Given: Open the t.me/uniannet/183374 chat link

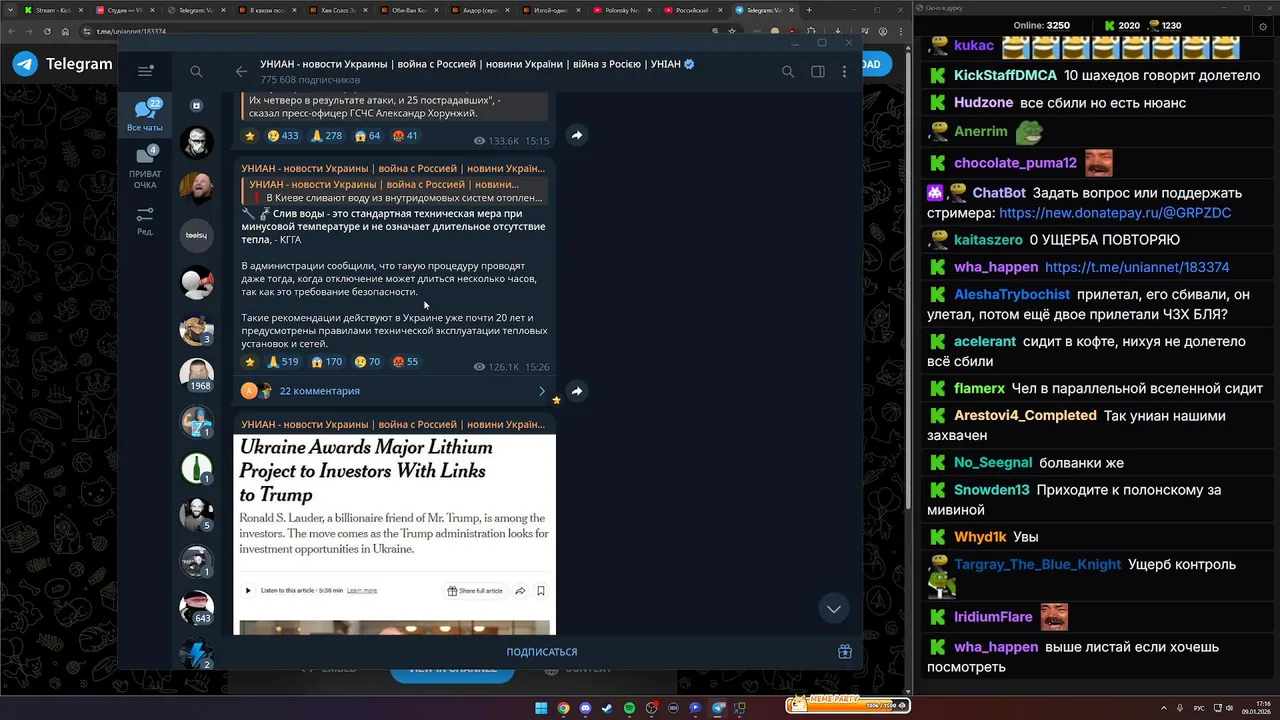Looking at the screenshot, I should [1137, 267].
